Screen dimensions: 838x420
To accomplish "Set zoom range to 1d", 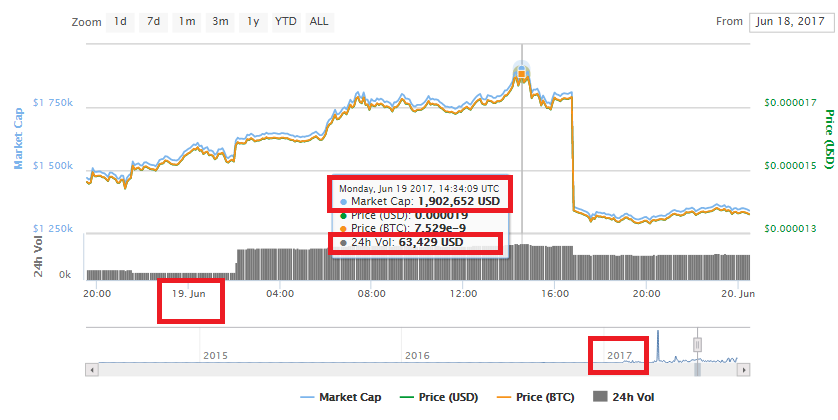I will pyautogui.click(x=120, y=21).
